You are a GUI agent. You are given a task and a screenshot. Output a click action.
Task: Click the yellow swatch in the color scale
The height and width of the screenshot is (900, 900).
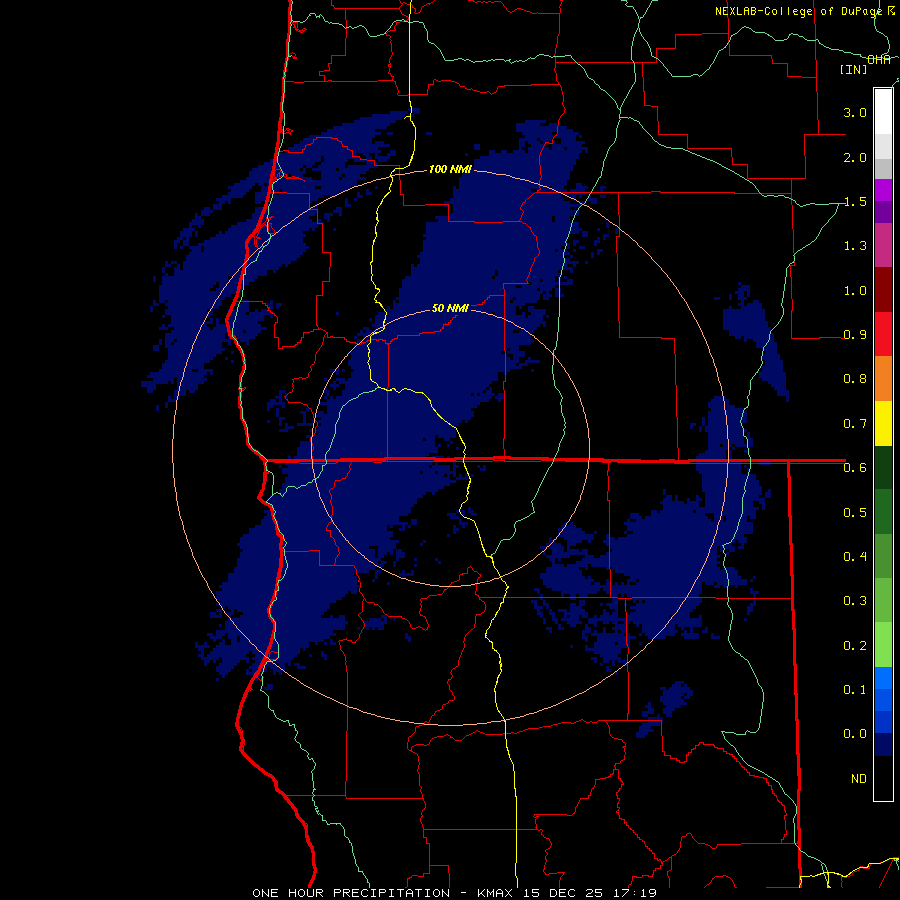point(883,423)
